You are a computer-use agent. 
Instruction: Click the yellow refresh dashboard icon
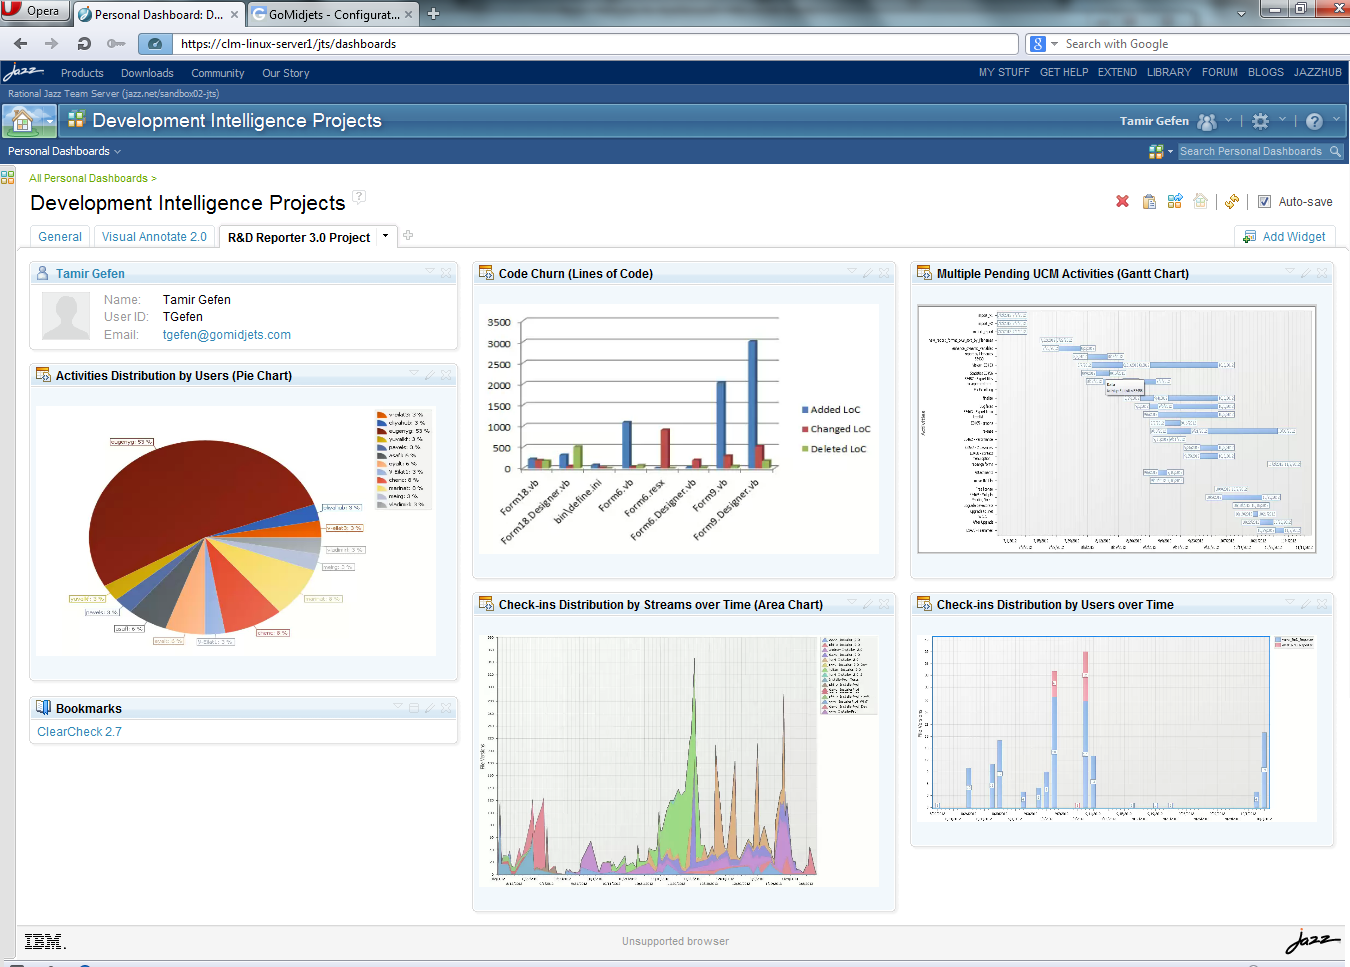(1232, 201)
